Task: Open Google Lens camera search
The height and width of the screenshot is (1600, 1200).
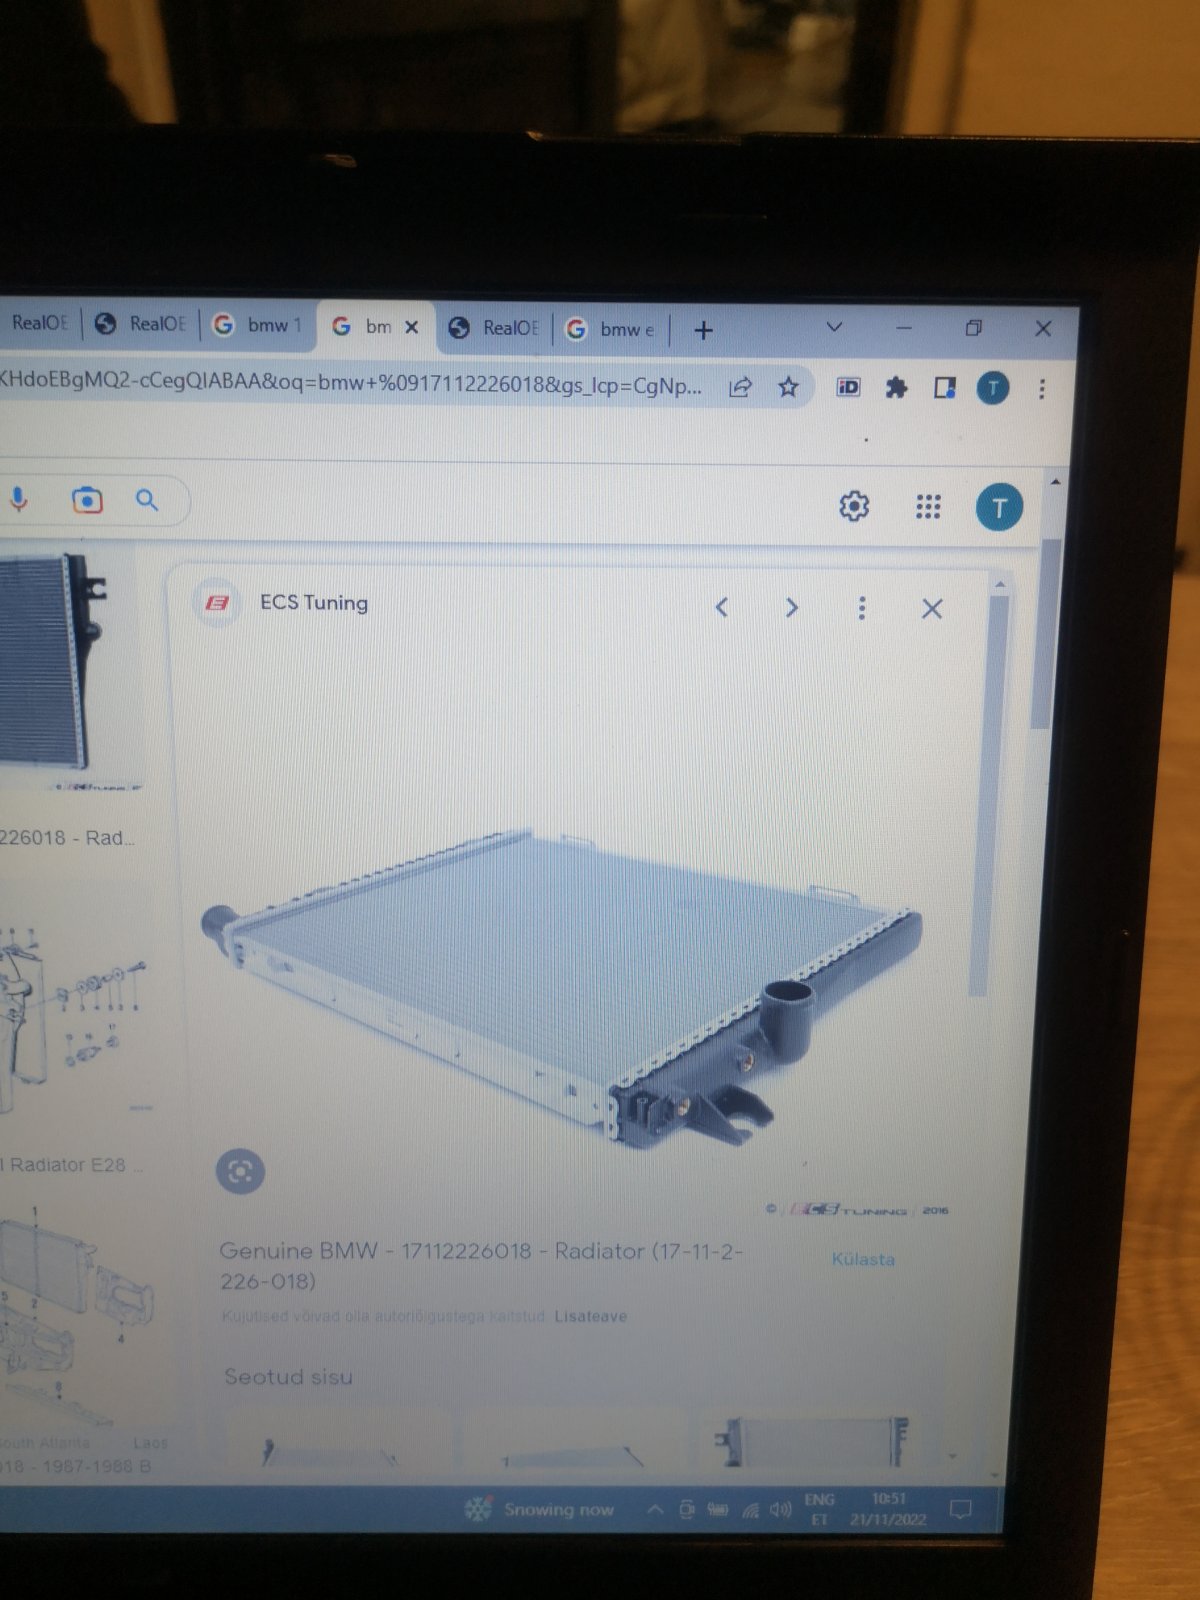Action: tap(87, 499)
